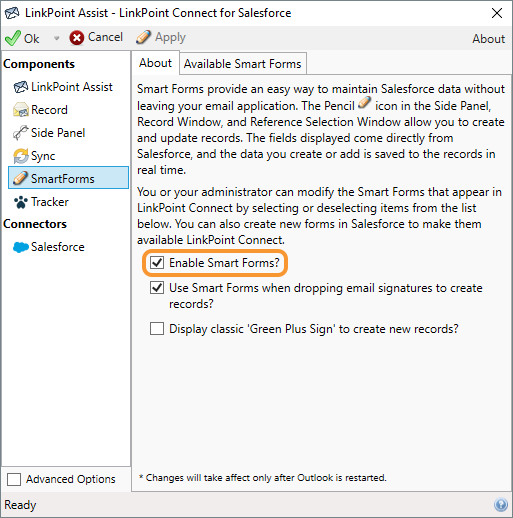
Task: Click the Side Panel chain link icon
Action: (21, 133)
